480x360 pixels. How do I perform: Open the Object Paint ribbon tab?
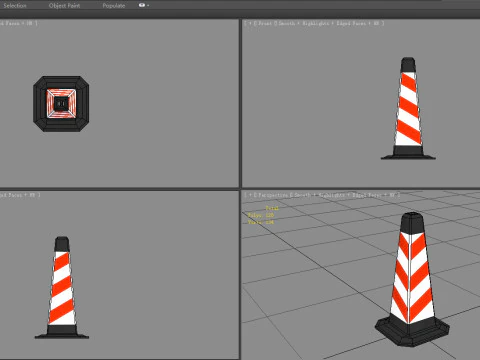click(x=64, y=6)
